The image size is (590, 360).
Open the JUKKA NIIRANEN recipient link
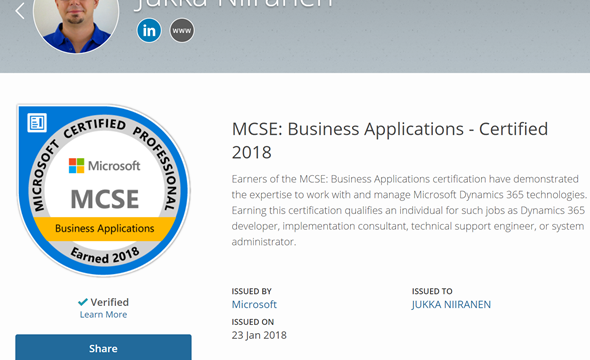coord(451,304)
